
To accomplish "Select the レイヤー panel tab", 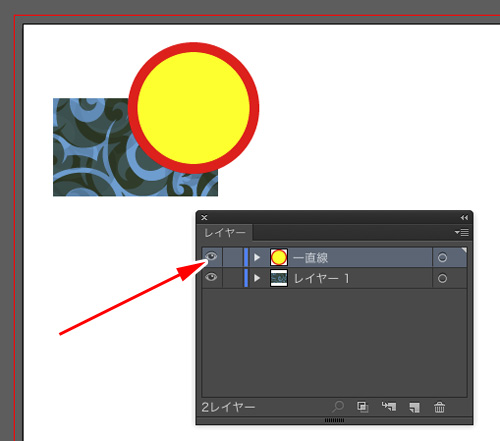I will pos(225,233).
